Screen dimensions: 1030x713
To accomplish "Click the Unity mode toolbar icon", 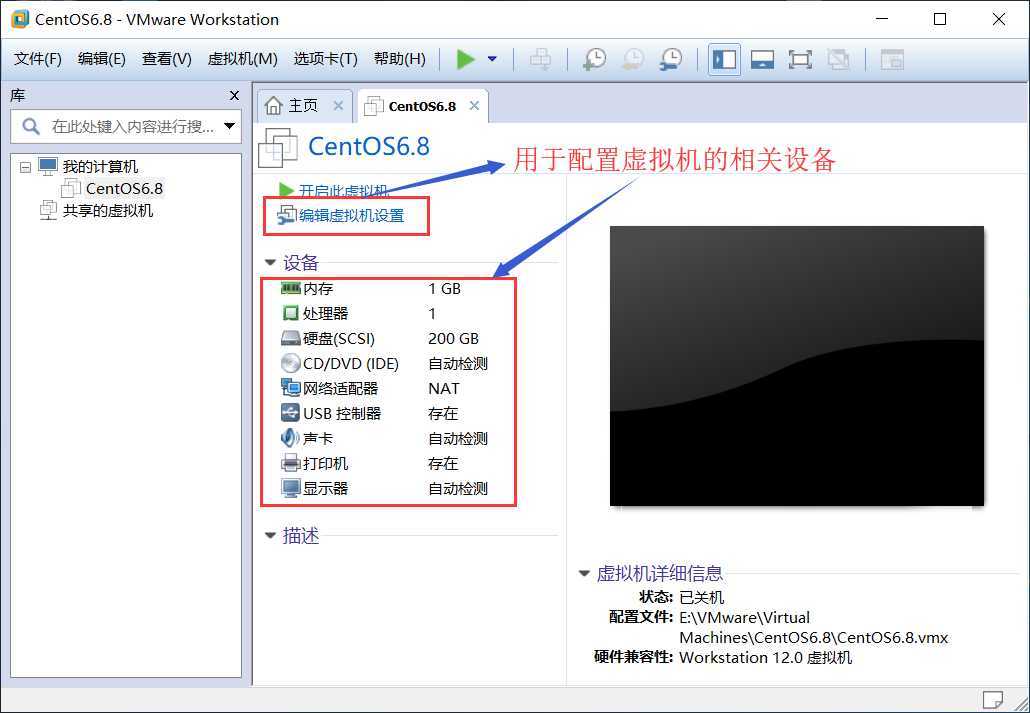I will coord(838,59).
